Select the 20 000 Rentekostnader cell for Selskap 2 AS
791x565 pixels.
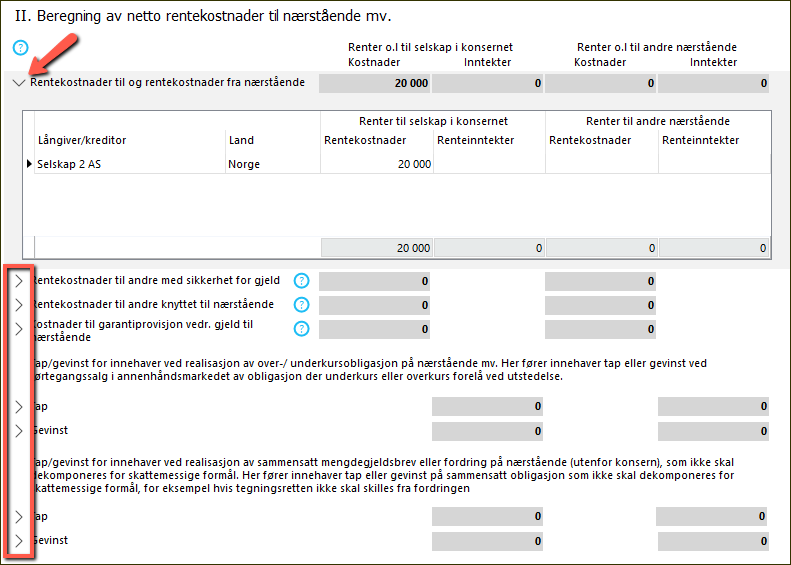click(x=377, y=164)
